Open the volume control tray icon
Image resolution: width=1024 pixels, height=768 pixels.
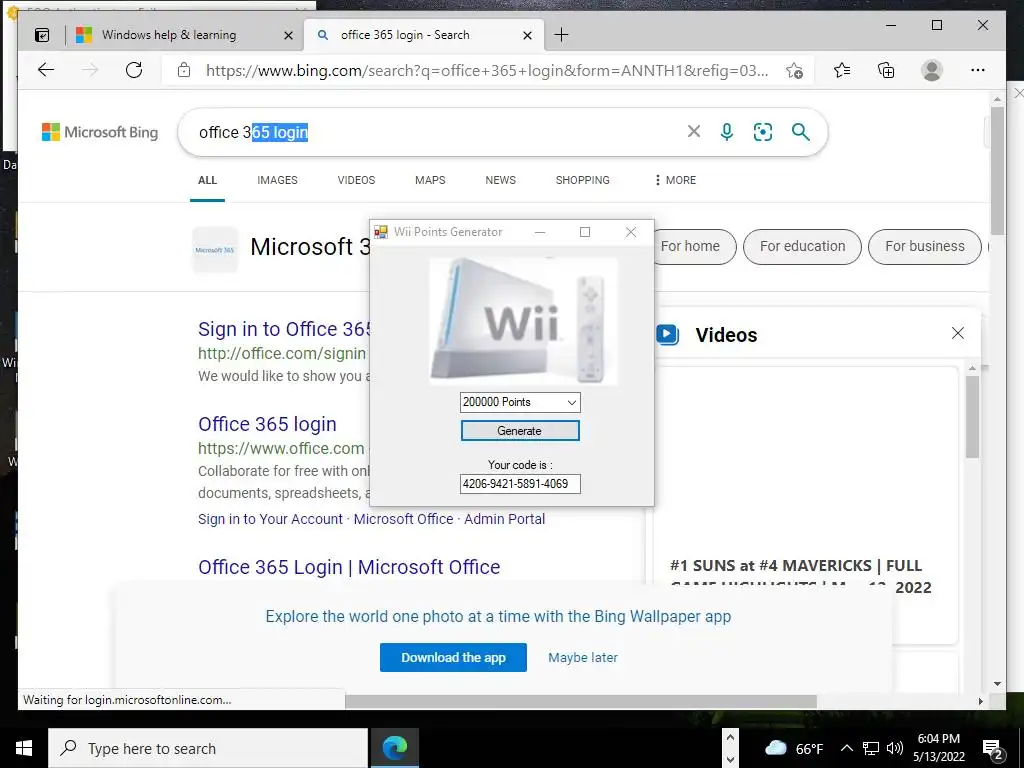(895, 748)
